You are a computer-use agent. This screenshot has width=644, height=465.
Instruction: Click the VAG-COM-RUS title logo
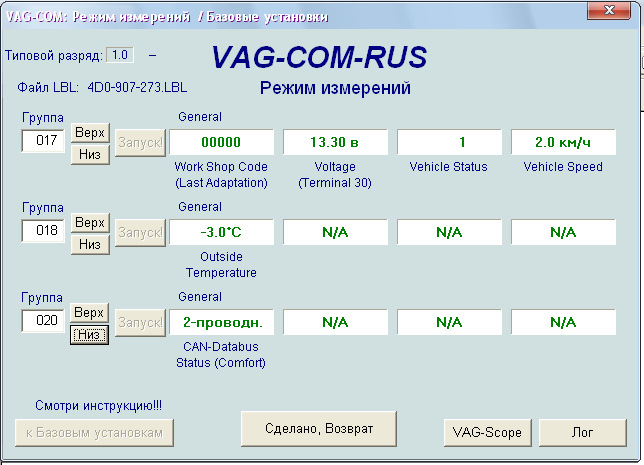coord(319,57)
